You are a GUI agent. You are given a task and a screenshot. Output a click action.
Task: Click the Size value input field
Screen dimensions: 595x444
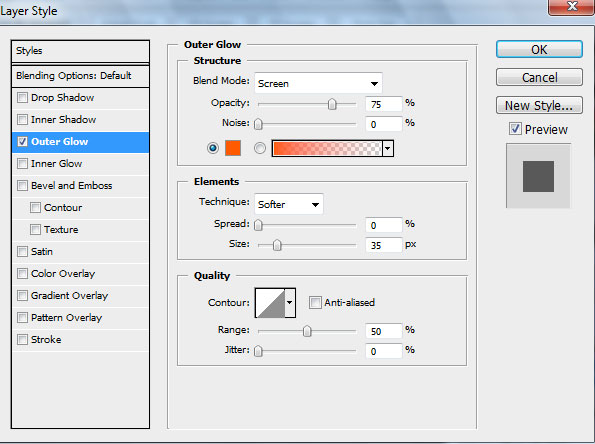(384, 245)
